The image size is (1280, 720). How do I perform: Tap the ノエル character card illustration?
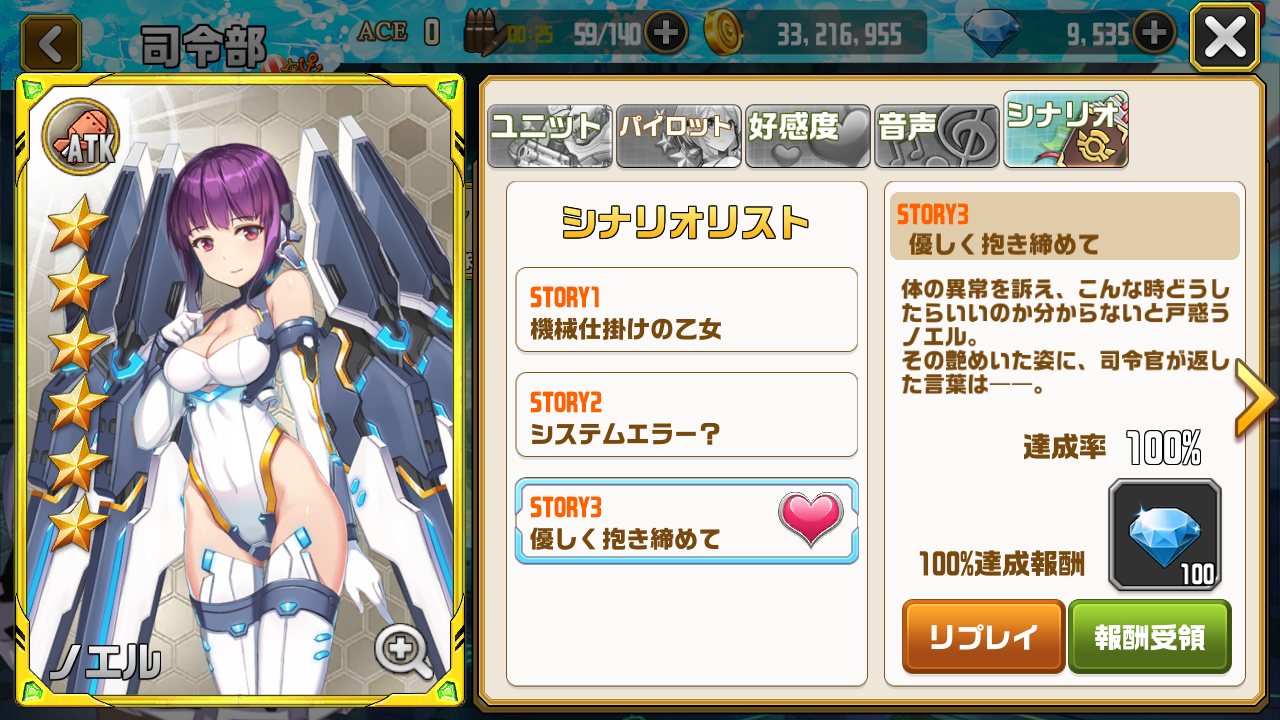tap(241, 390)
